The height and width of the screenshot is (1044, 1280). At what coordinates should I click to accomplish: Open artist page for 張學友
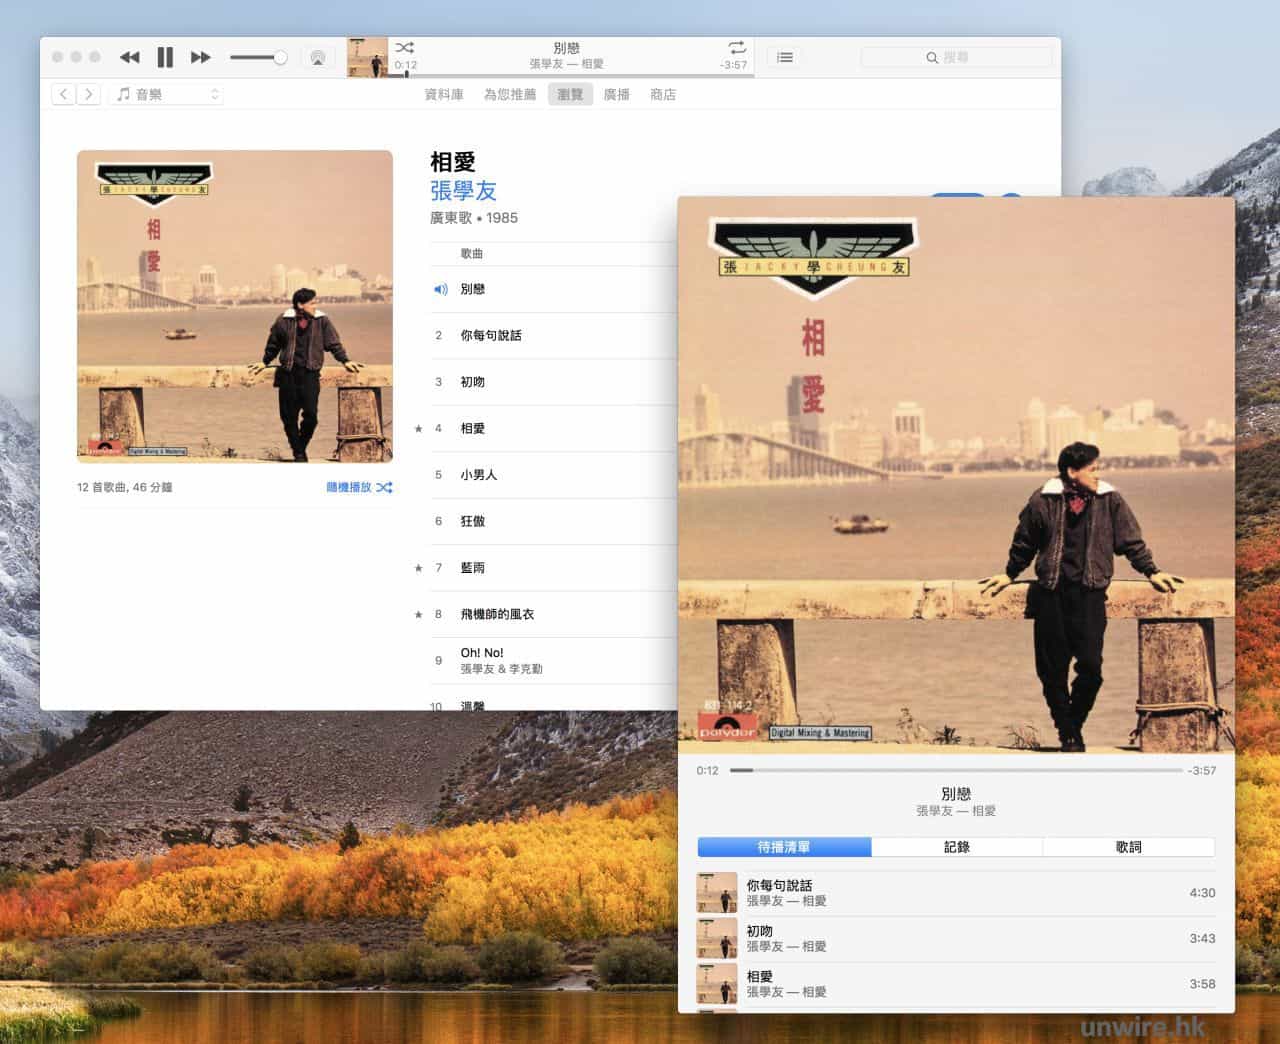tap(463, 191)
